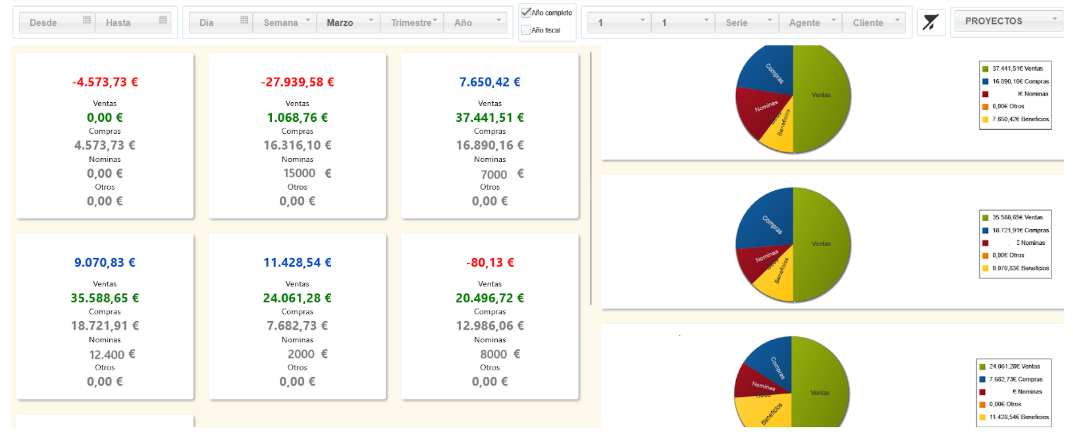Viewport: 1073px width, 446px height.
Task: Open the Desde date calendar icon
Action: 87,21
